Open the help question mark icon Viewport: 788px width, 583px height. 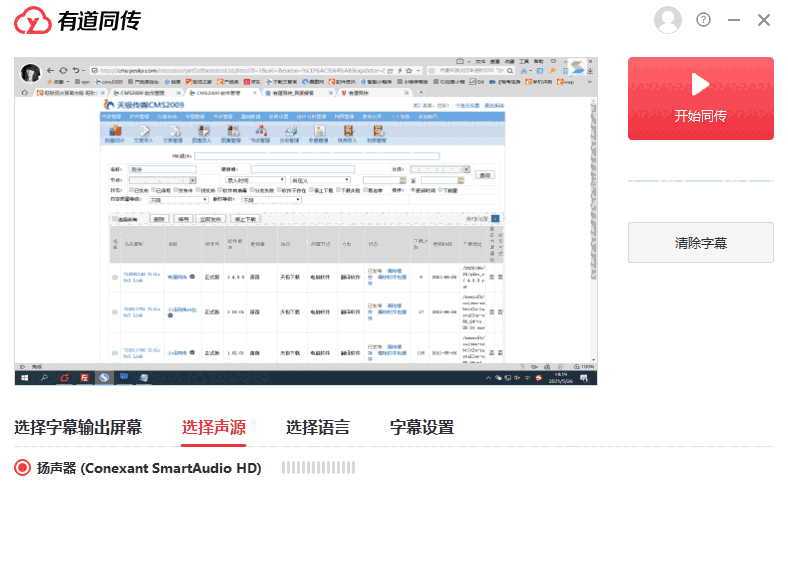pos(703,20)
